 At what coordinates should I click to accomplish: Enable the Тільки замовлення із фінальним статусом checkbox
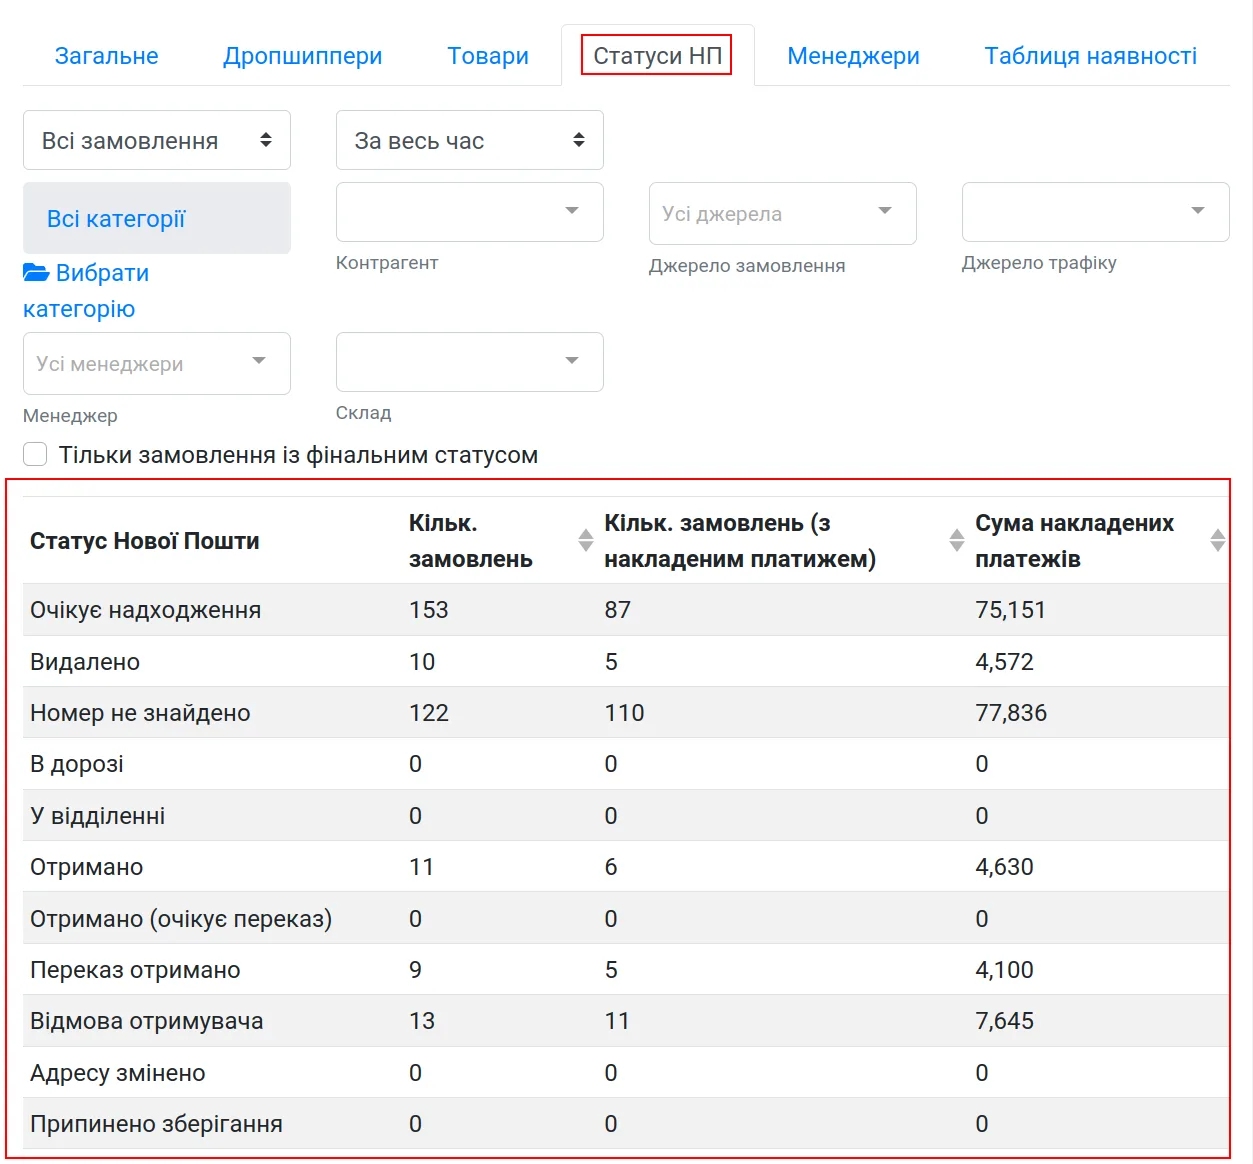click(35, 454)
